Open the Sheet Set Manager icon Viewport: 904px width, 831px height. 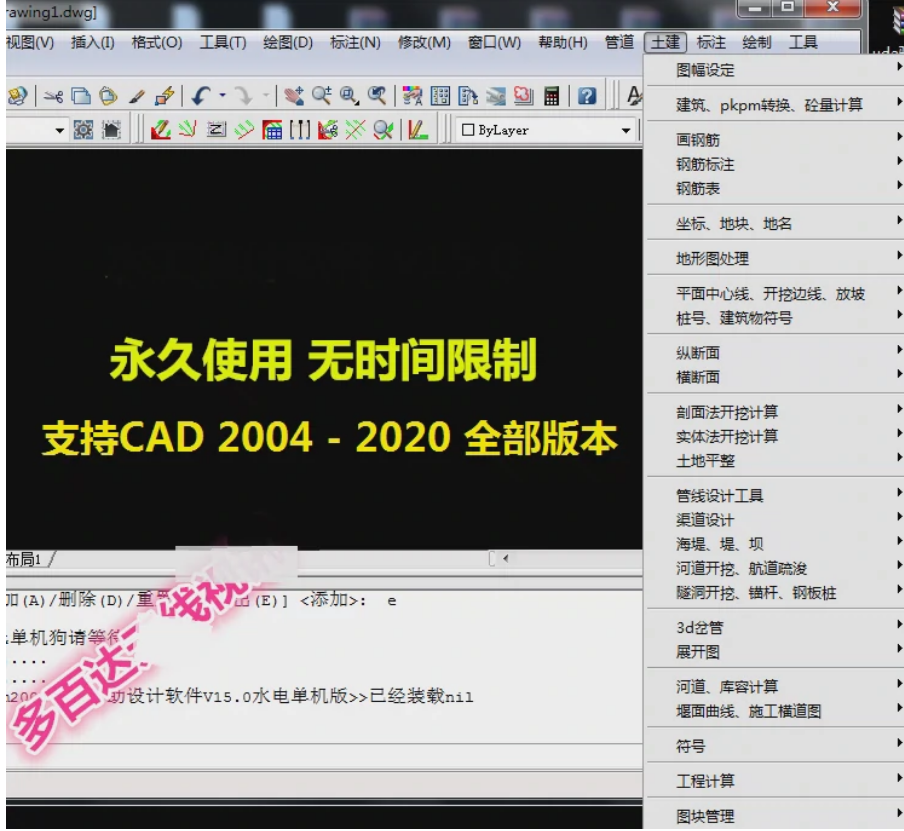pos(496,96)
